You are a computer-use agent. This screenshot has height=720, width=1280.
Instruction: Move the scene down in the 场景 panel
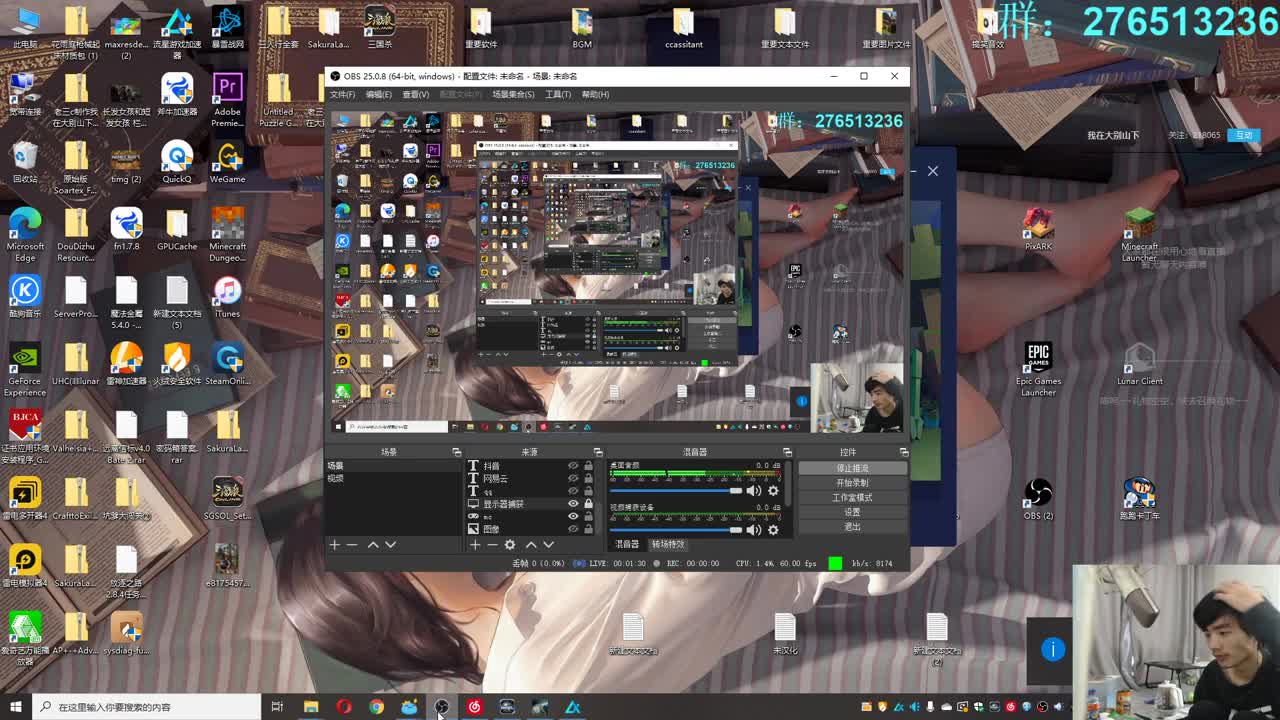point(390,544)
